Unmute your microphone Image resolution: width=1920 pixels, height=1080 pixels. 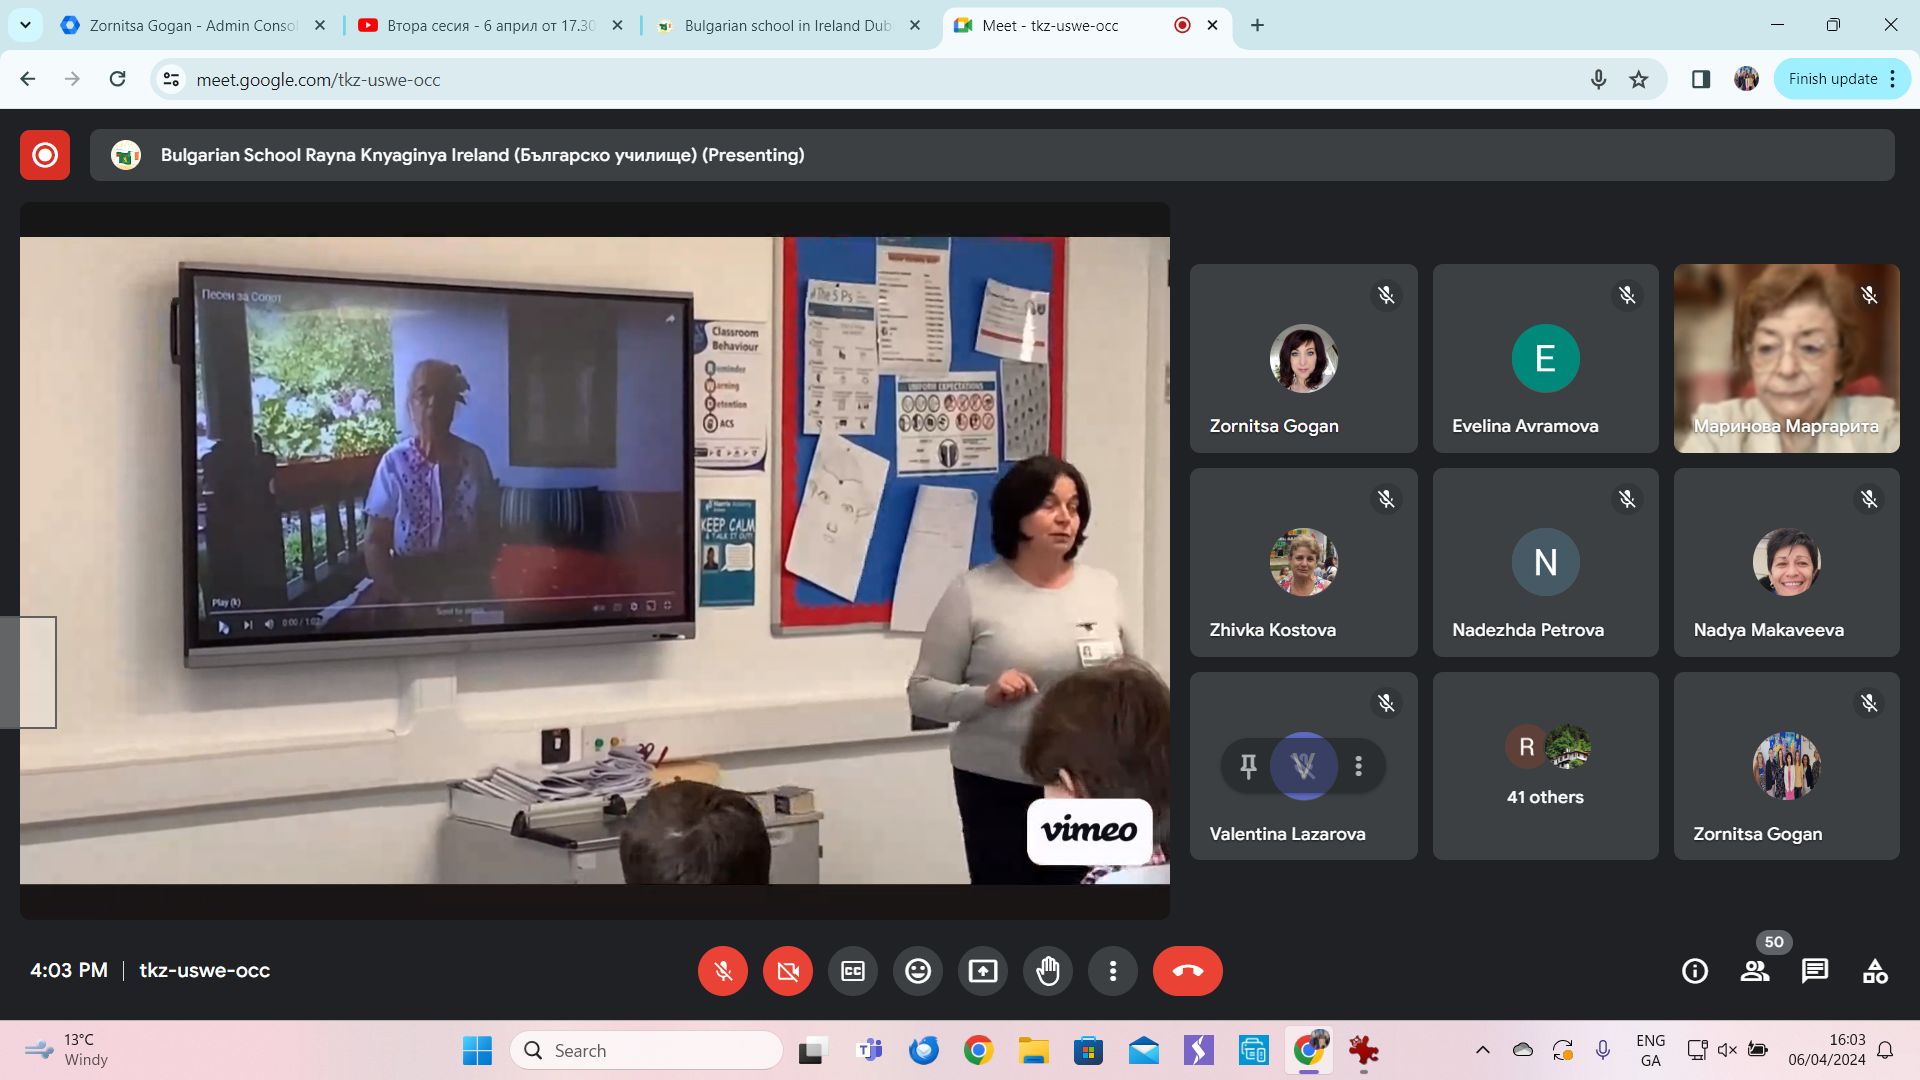(722, 971)
